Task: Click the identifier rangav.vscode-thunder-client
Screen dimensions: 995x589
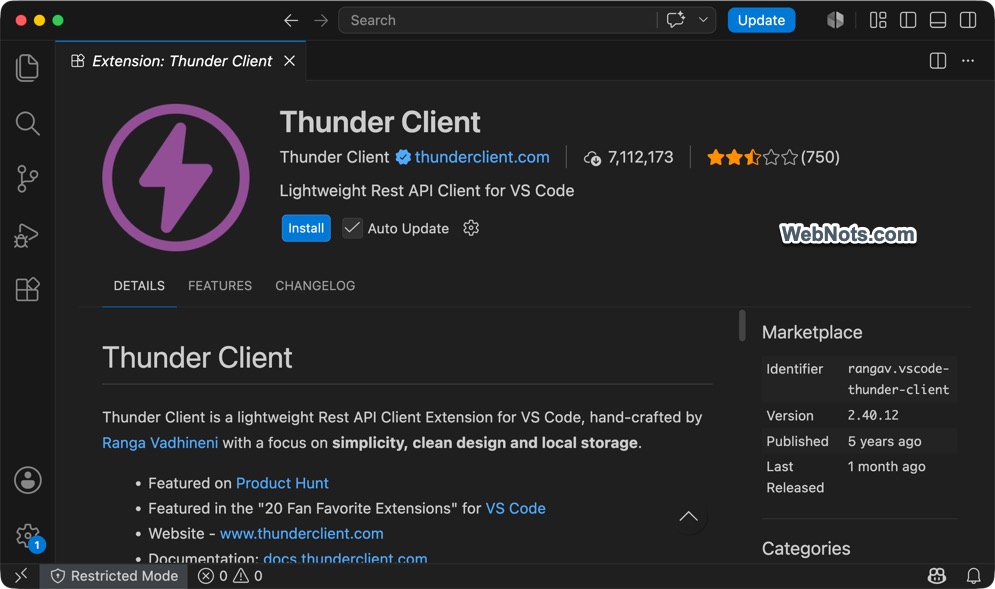Action: 898,379
